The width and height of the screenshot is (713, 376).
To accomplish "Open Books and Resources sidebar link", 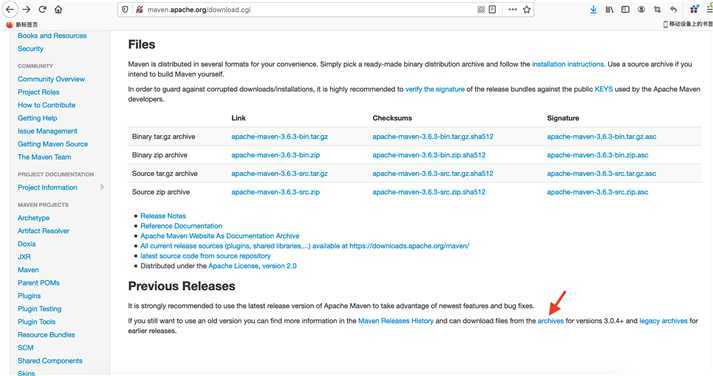I will pos(52,36).
